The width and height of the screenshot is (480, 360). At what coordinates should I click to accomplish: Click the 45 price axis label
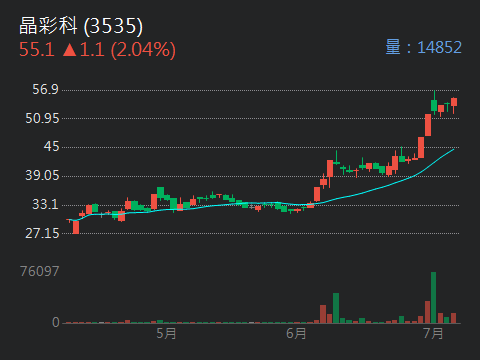click(51, 146)
